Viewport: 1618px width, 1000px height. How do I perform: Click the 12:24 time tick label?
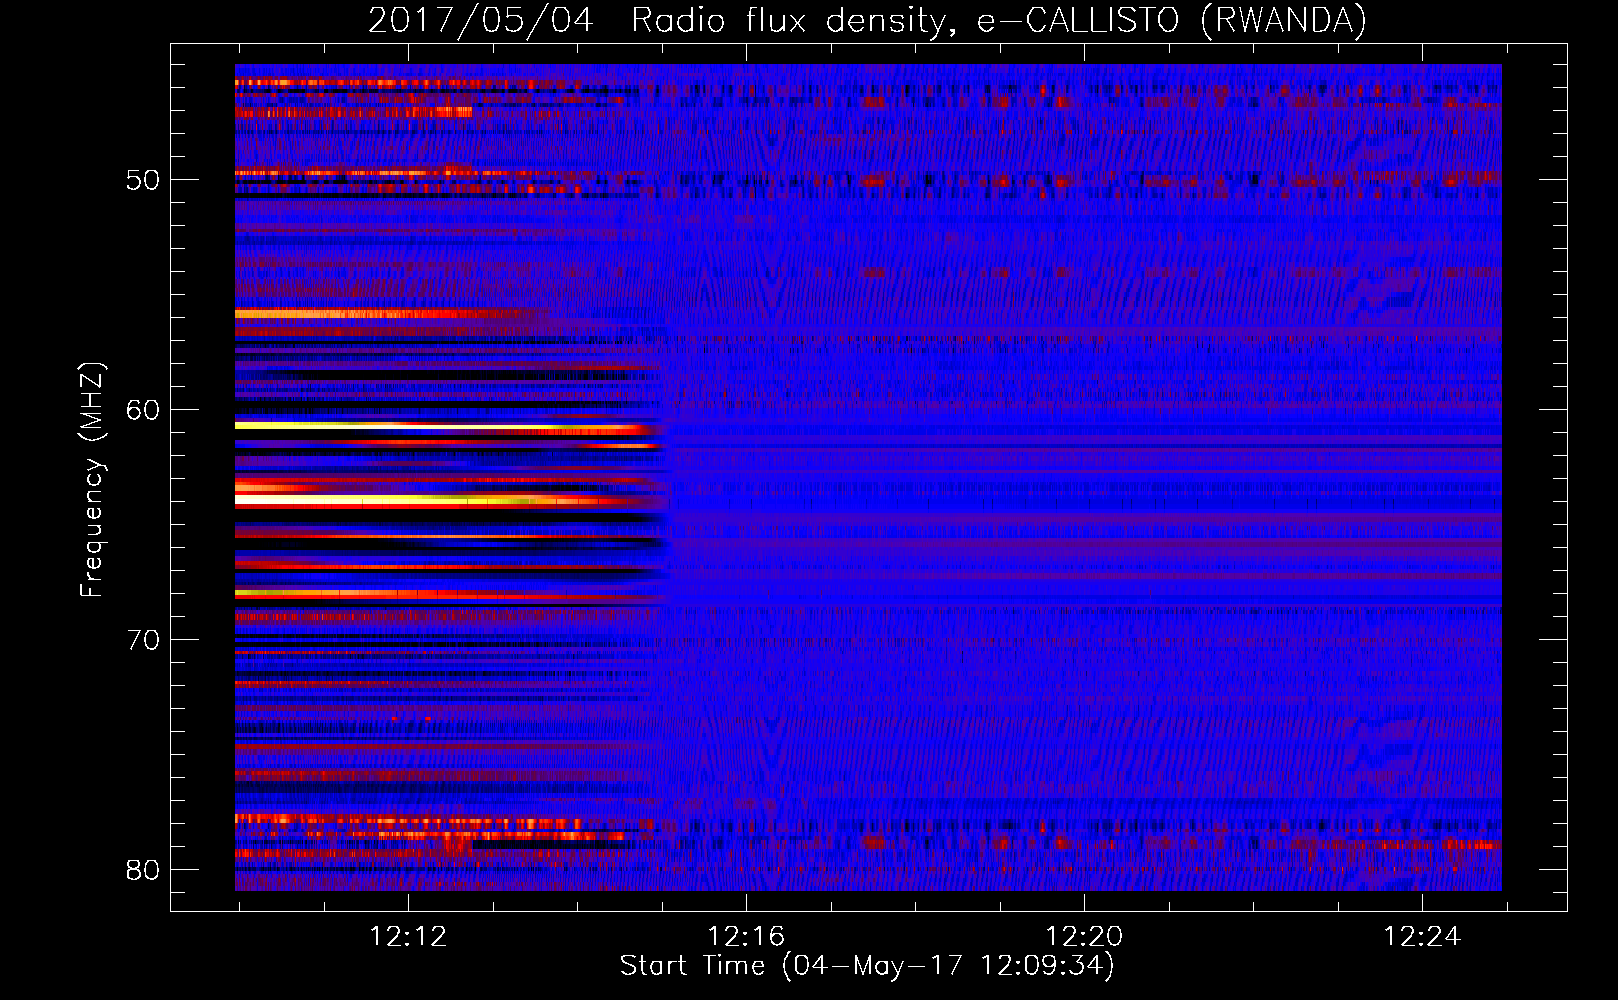(x=1422, y=937)
